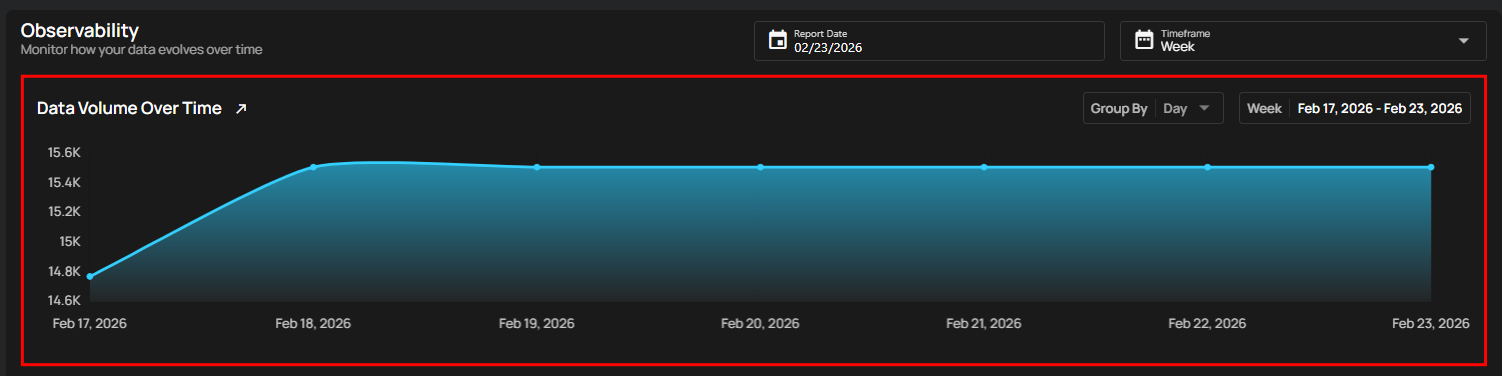Open the Timeframe Week dropdown arrow
Screen dimensions: 1502x376
[1464, 41]
